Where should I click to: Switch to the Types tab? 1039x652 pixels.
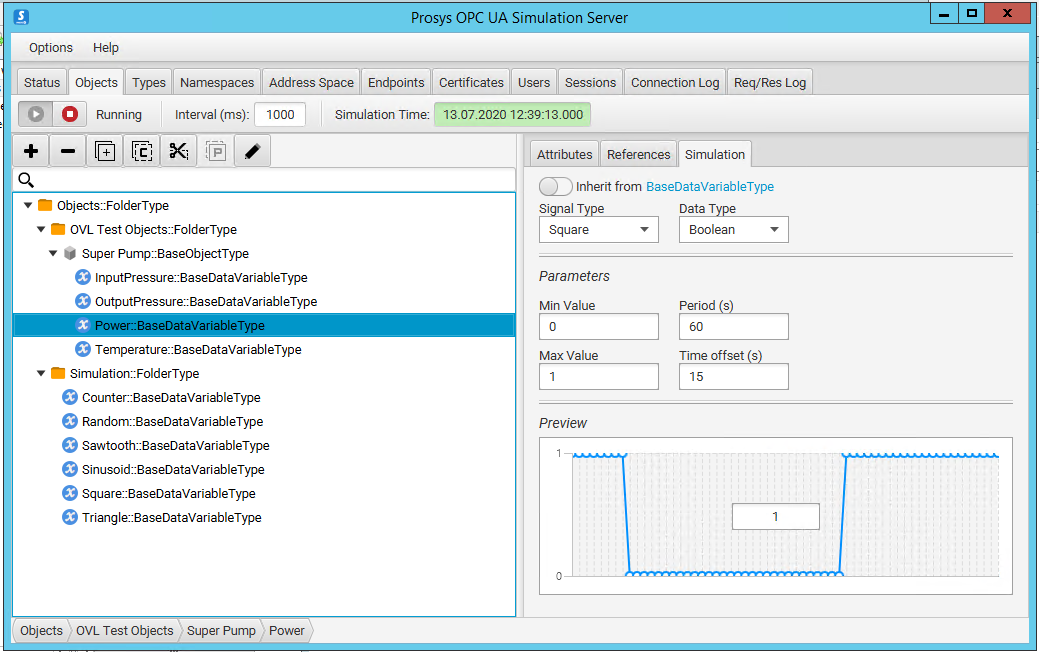148,82
